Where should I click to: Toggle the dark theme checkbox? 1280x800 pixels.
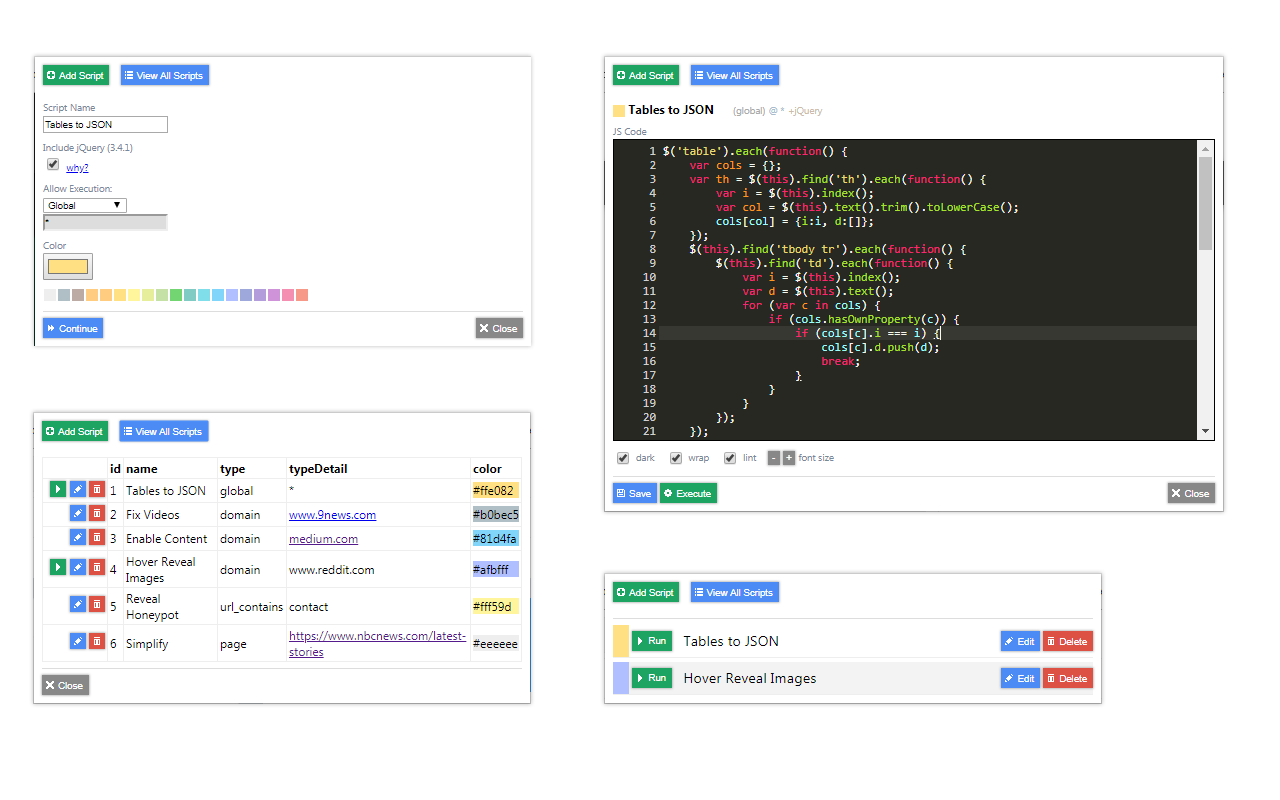[x=623, y=458]
